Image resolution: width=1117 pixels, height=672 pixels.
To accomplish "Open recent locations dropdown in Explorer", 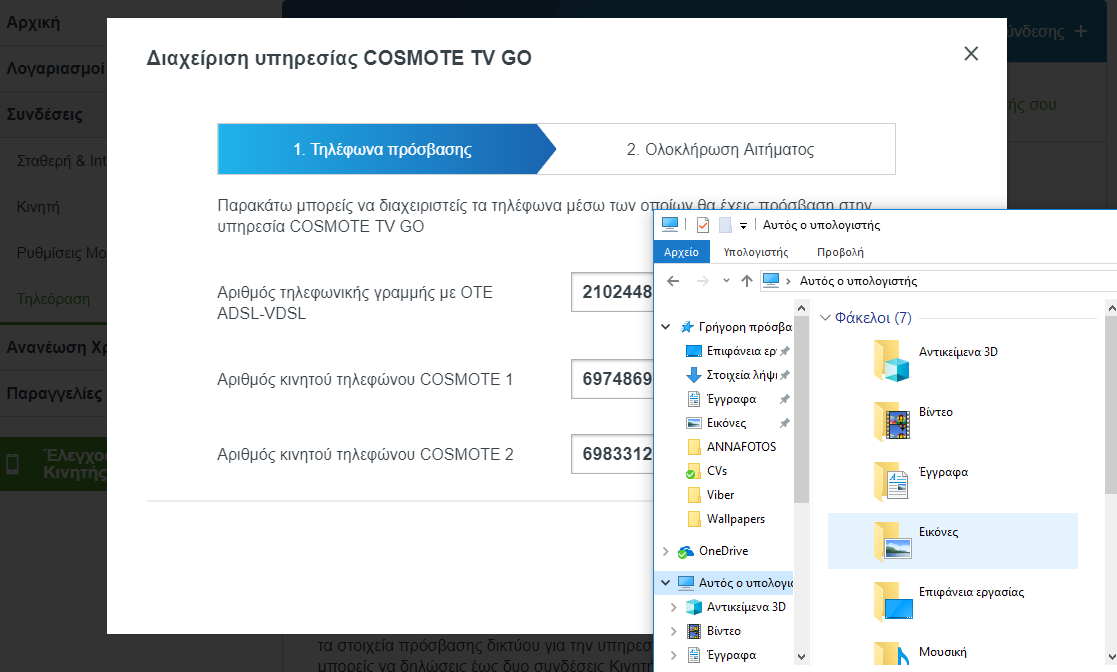I will [x=726, y=281].
